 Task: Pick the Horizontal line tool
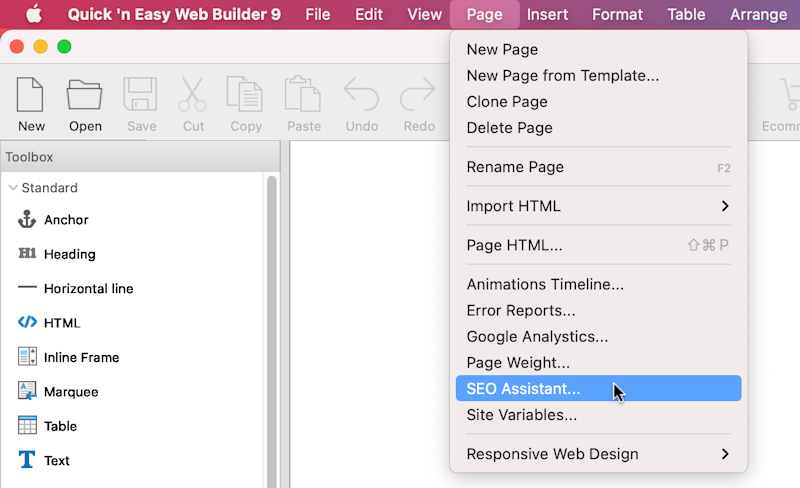pyautogui.click(x=27, y=288)
